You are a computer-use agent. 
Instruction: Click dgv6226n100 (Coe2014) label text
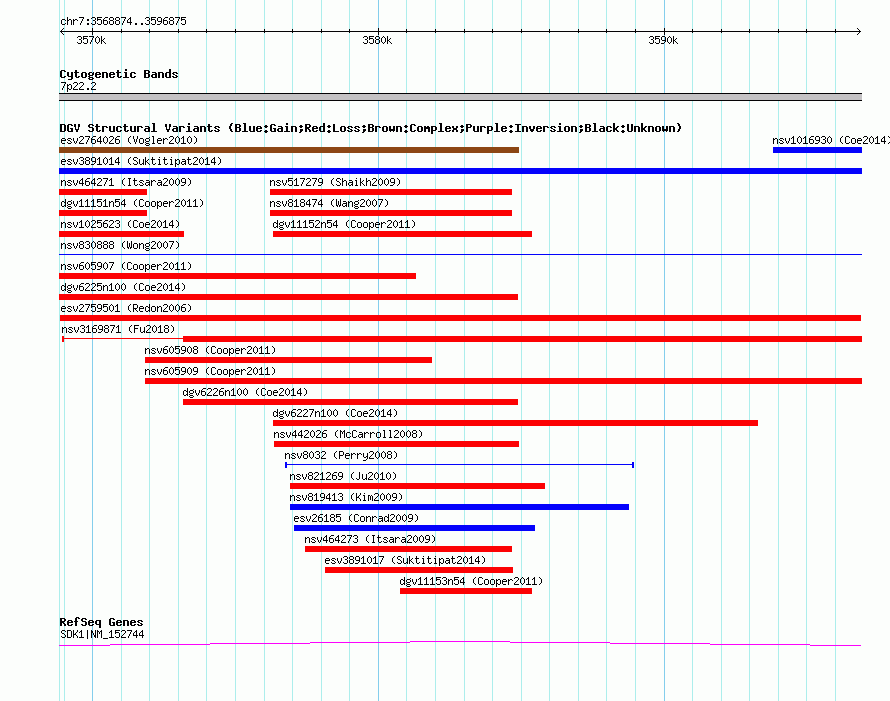245,392
